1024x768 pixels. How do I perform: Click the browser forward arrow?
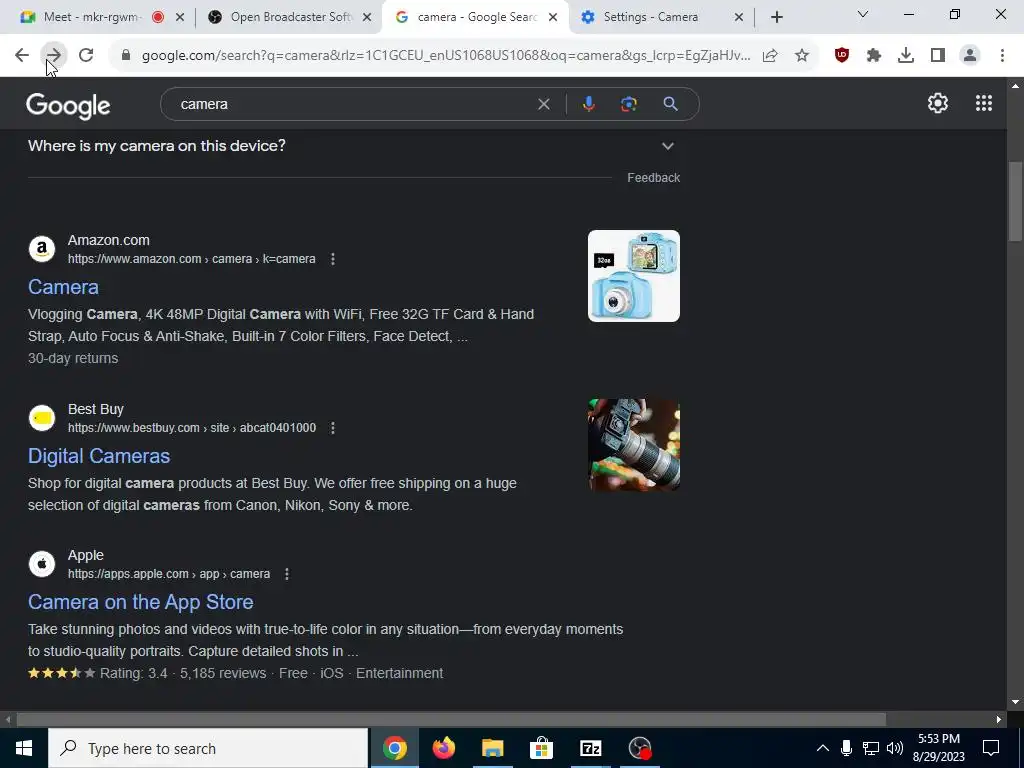(x=54, y=56)
